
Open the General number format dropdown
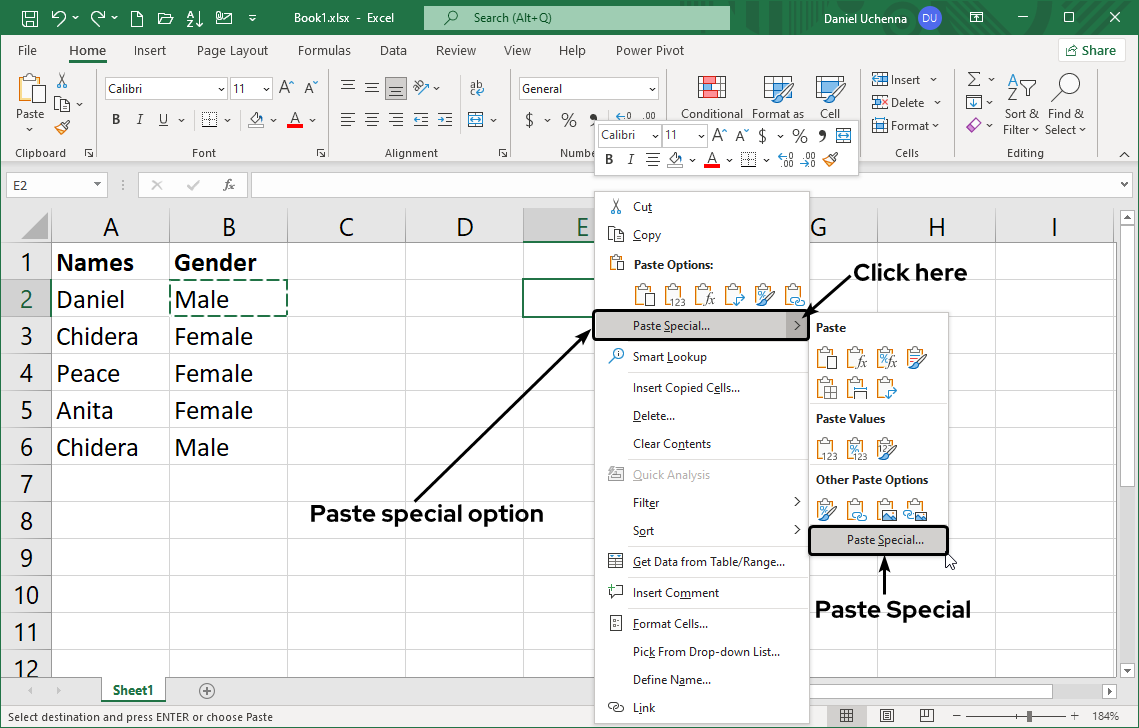(652, 89)
